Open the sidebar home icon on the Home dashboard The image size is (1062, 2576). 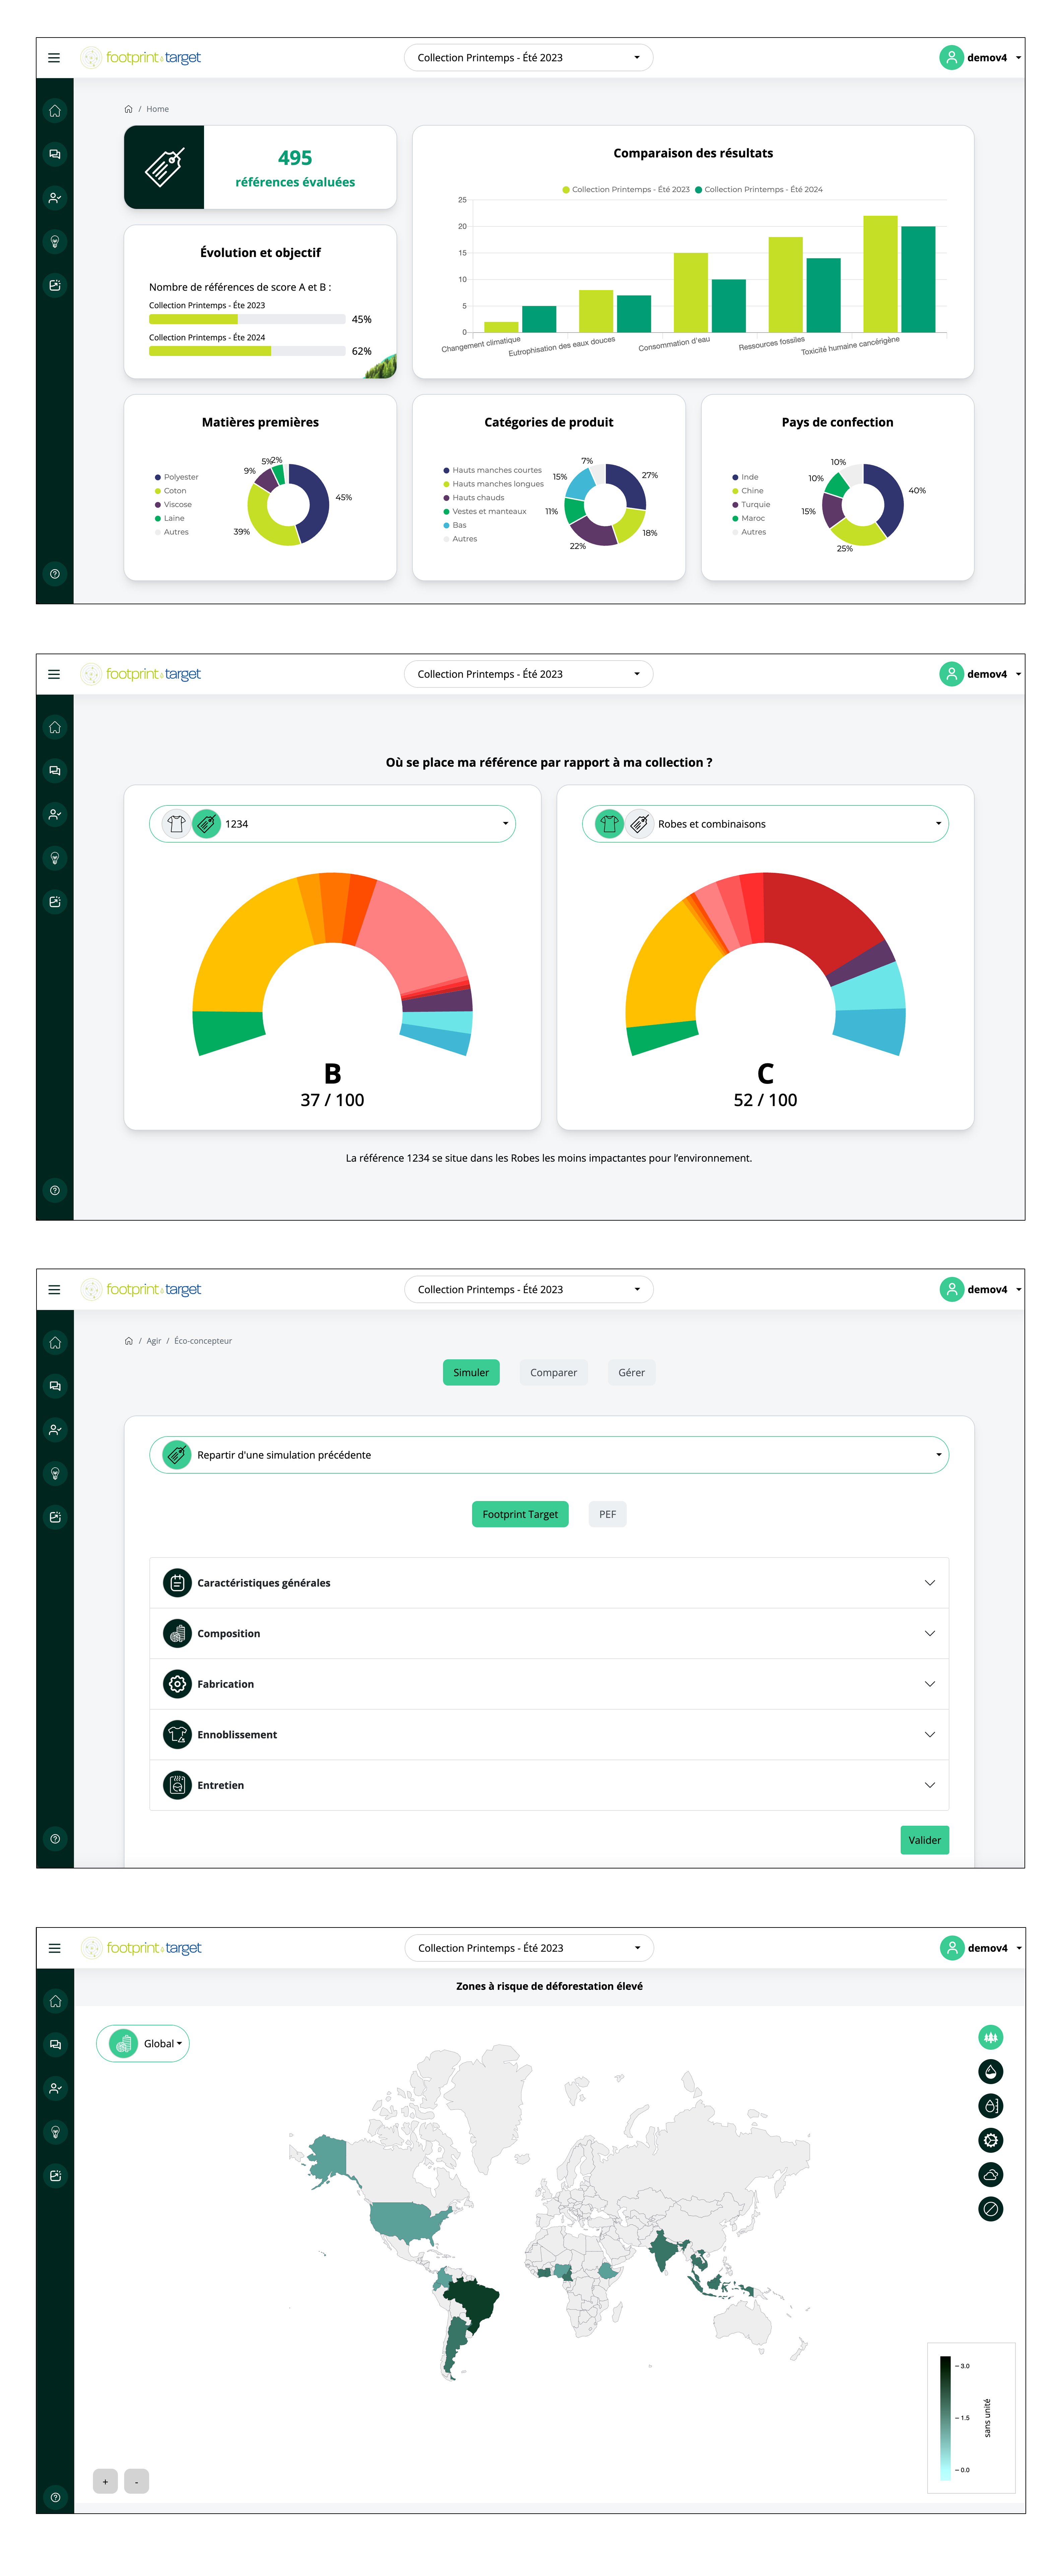coord(55,111)
